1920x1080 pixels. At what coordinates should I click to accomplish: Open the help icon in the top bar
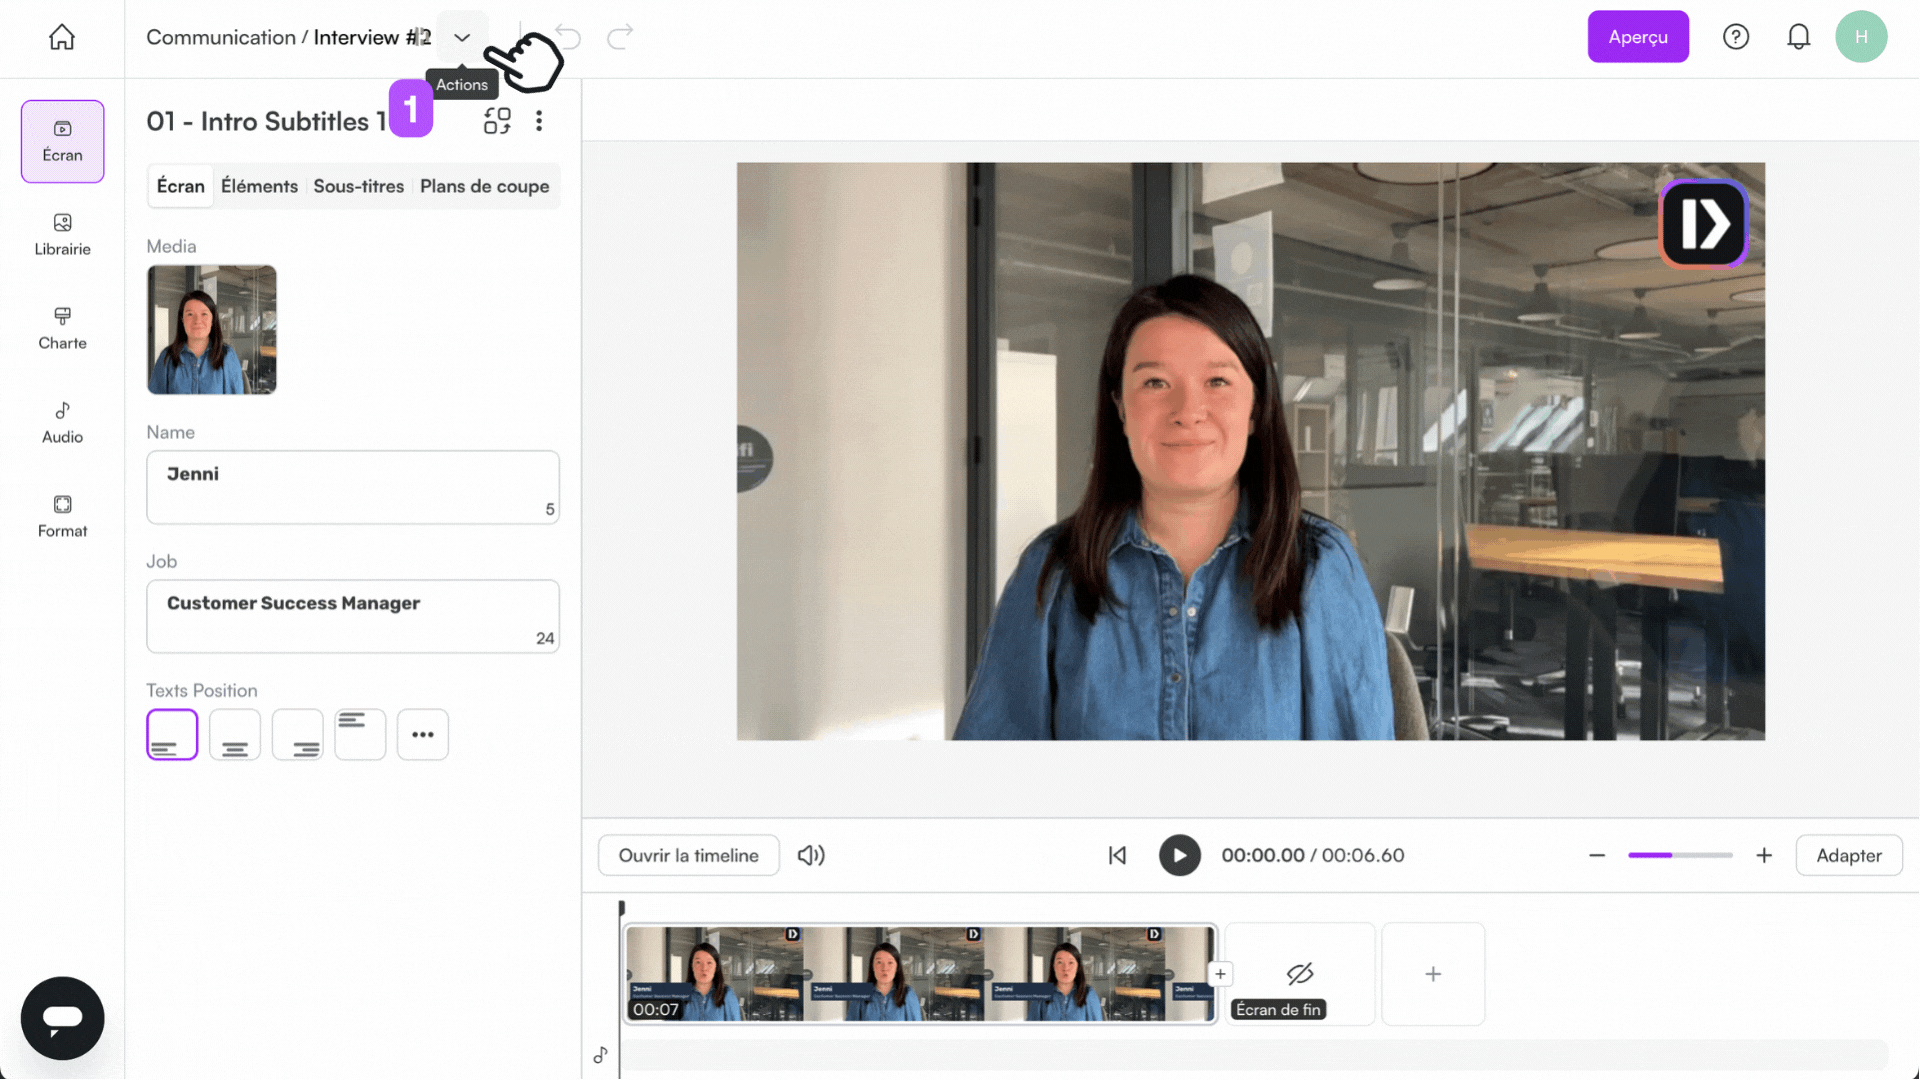click(x=1736, y=36)
